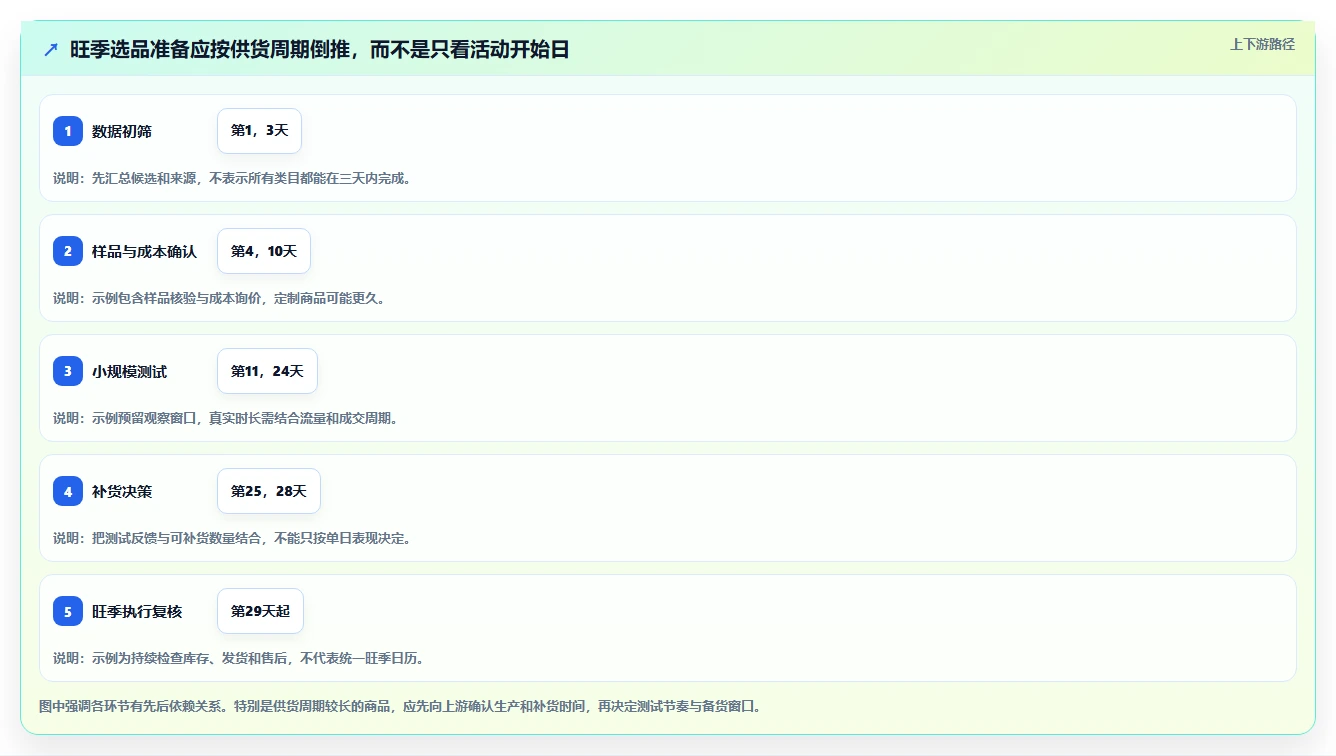
Task: Click the 上下游路径 label
Action: [1262, 44]
